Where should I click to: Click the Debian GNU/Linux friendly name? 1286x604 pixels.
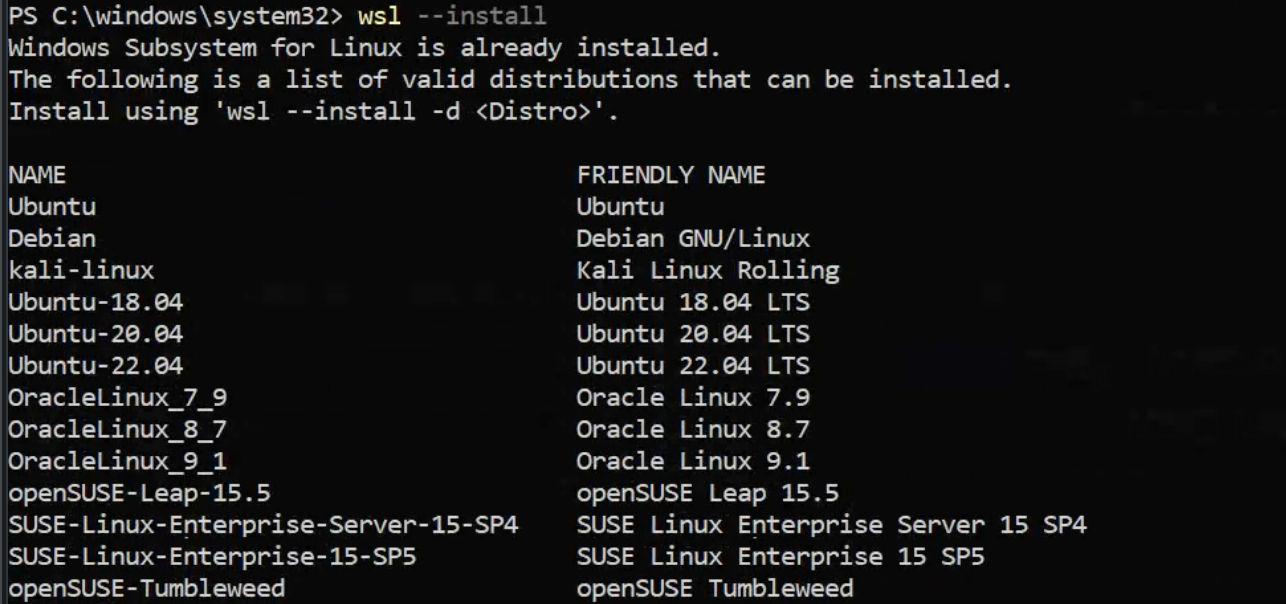[693, 239]
